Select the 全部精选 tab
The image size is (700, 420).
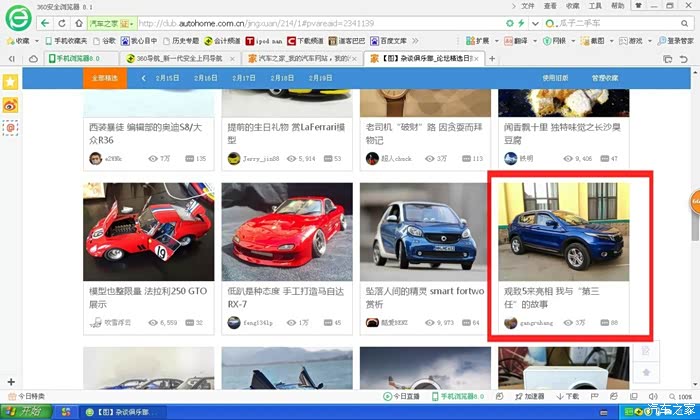coord(105,77)
